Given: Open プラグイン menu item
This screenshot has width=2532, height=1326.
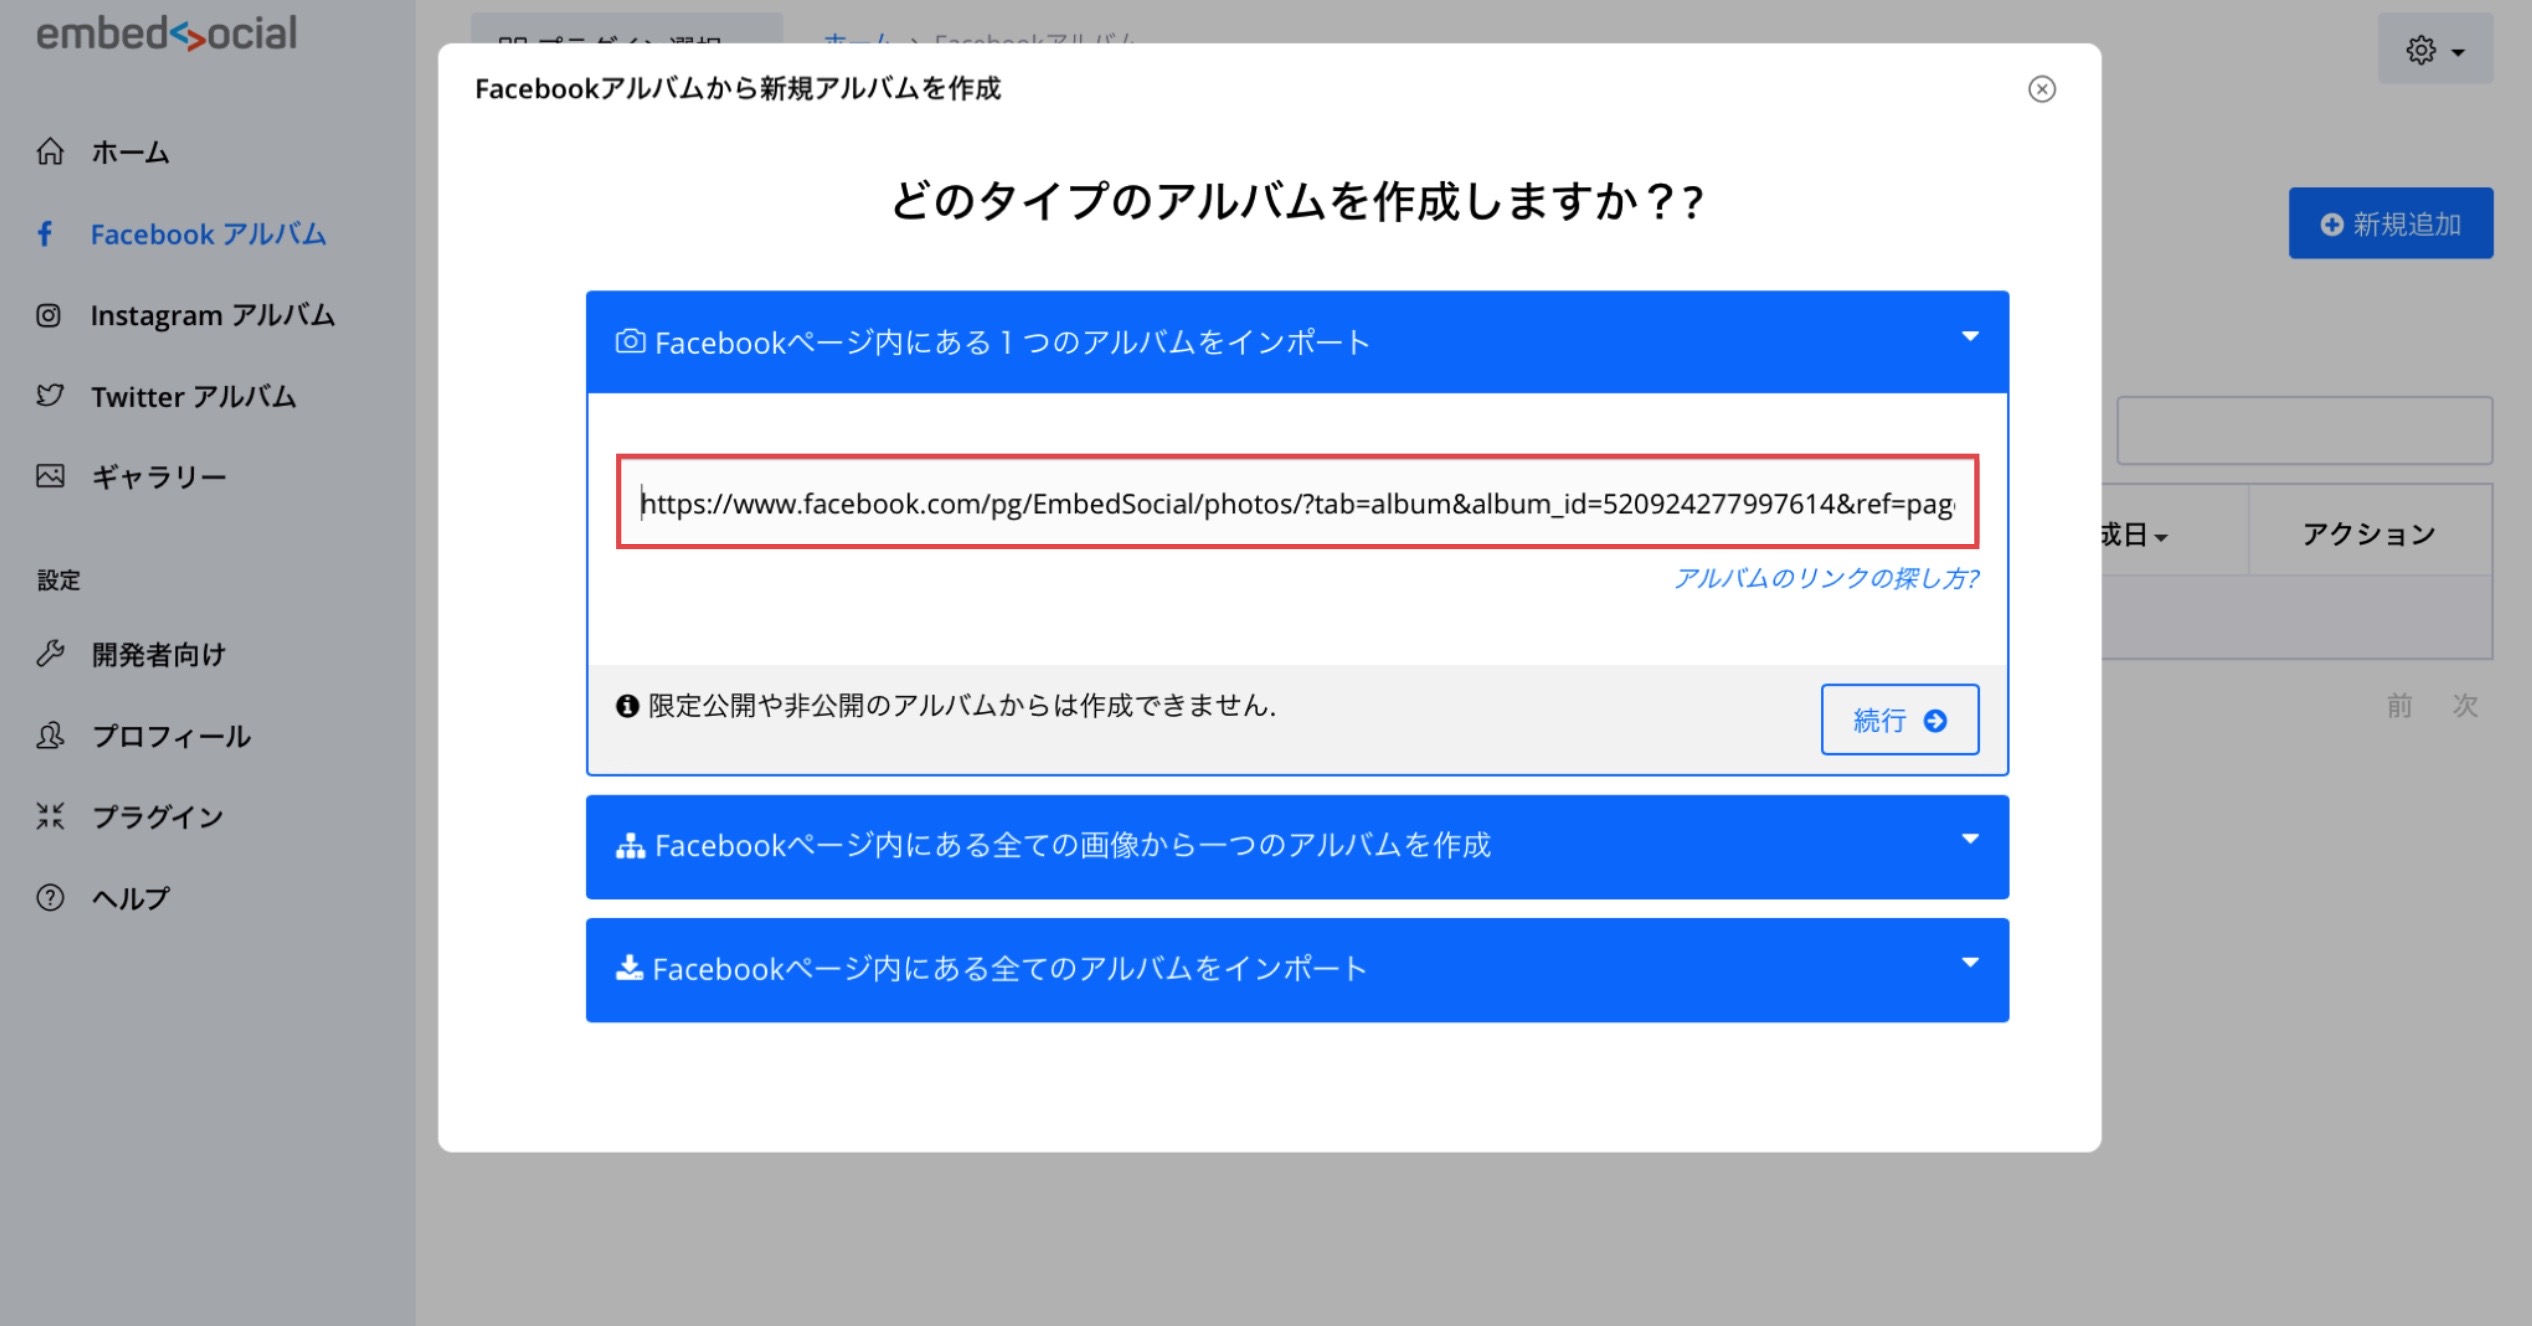Looking at the screenshot, I should tap(158, 817).
